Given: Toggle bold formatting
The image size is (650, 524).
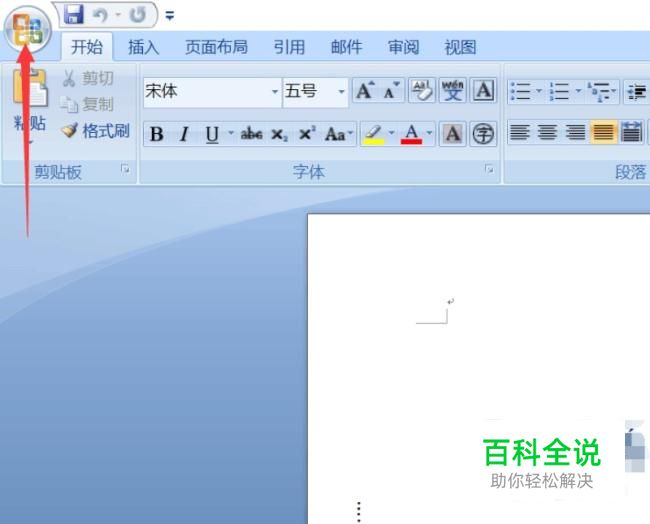Looking at the screenshot, I should point(156,134).
